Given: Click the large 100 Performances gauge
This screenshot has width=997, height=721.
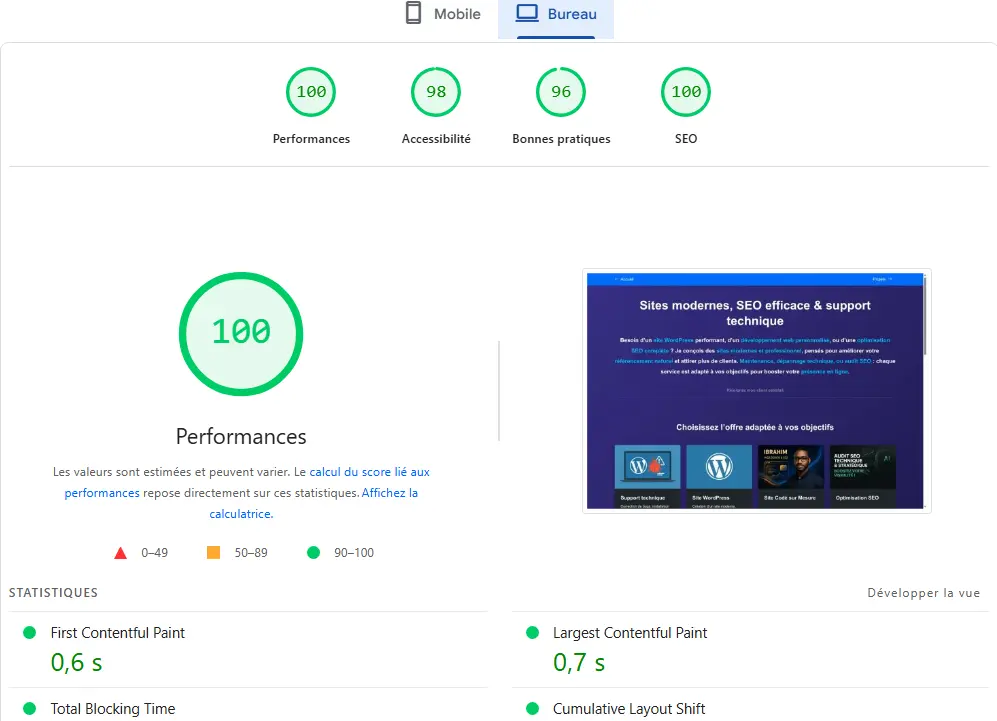Looking at the screenshot, I should (240, 334).
